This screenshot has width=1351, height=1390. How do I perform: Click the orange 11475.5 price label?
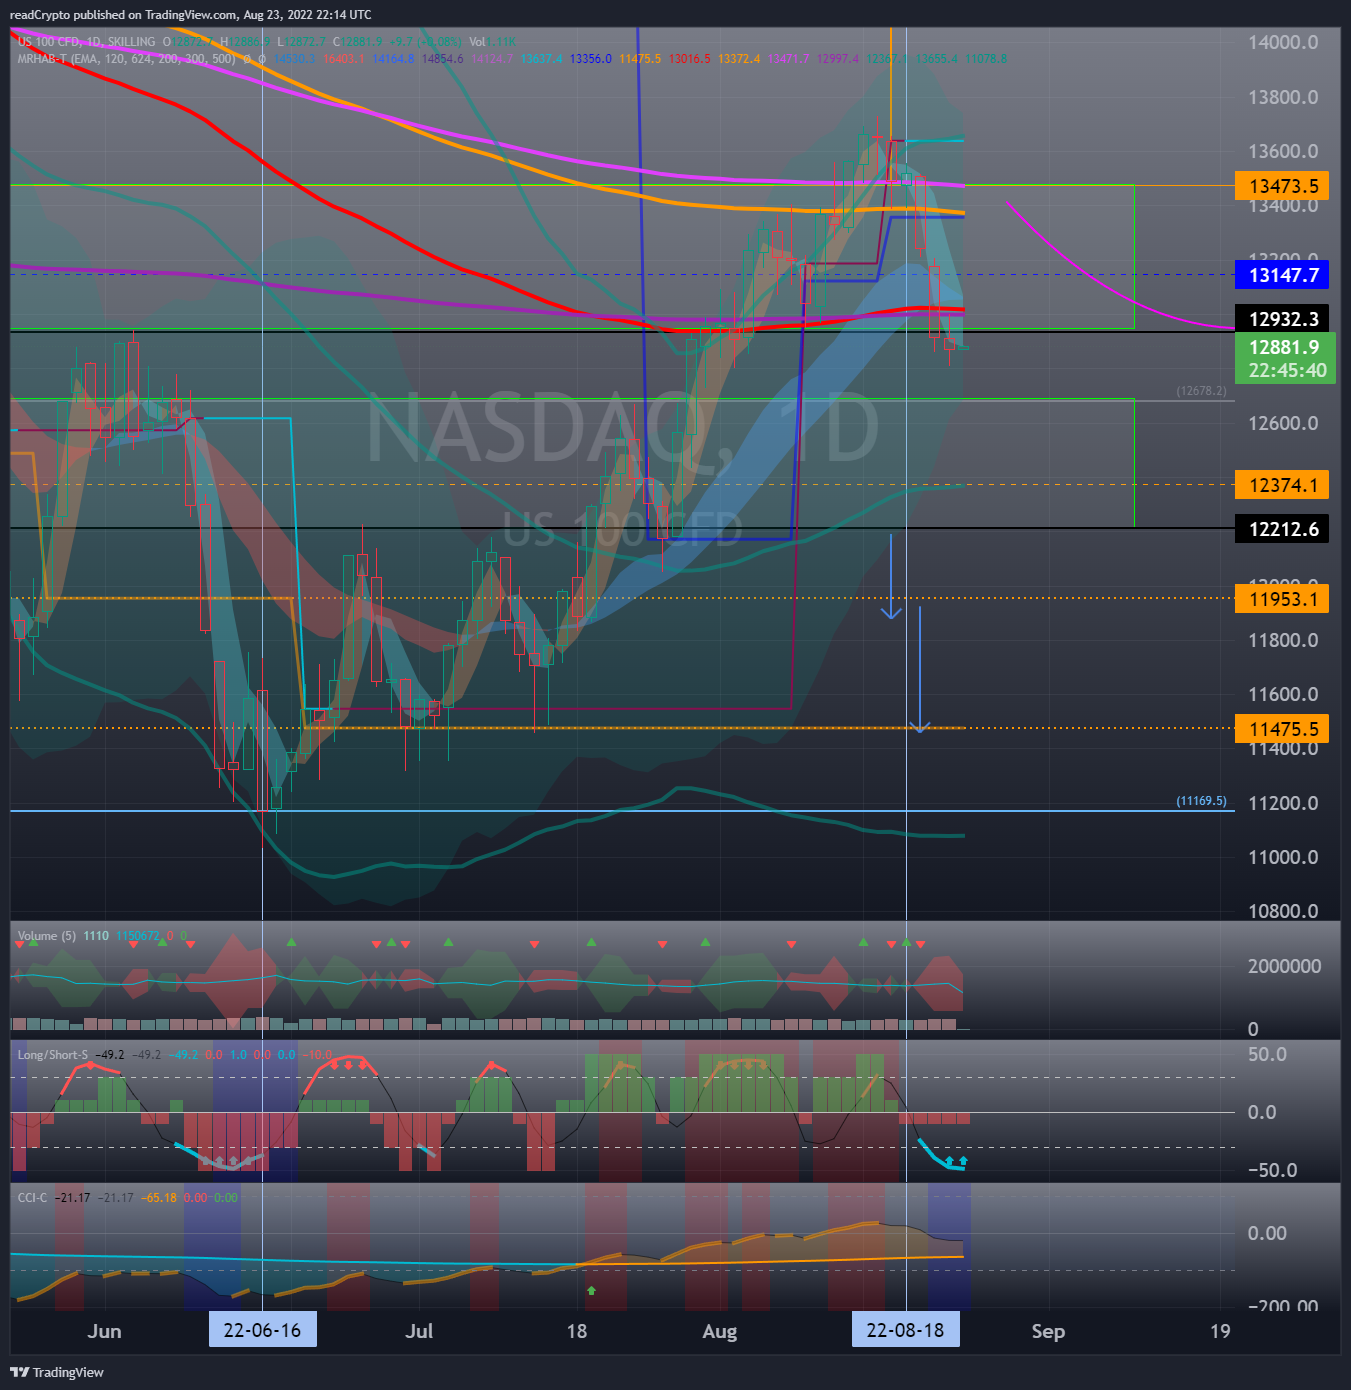[1282, 729]
